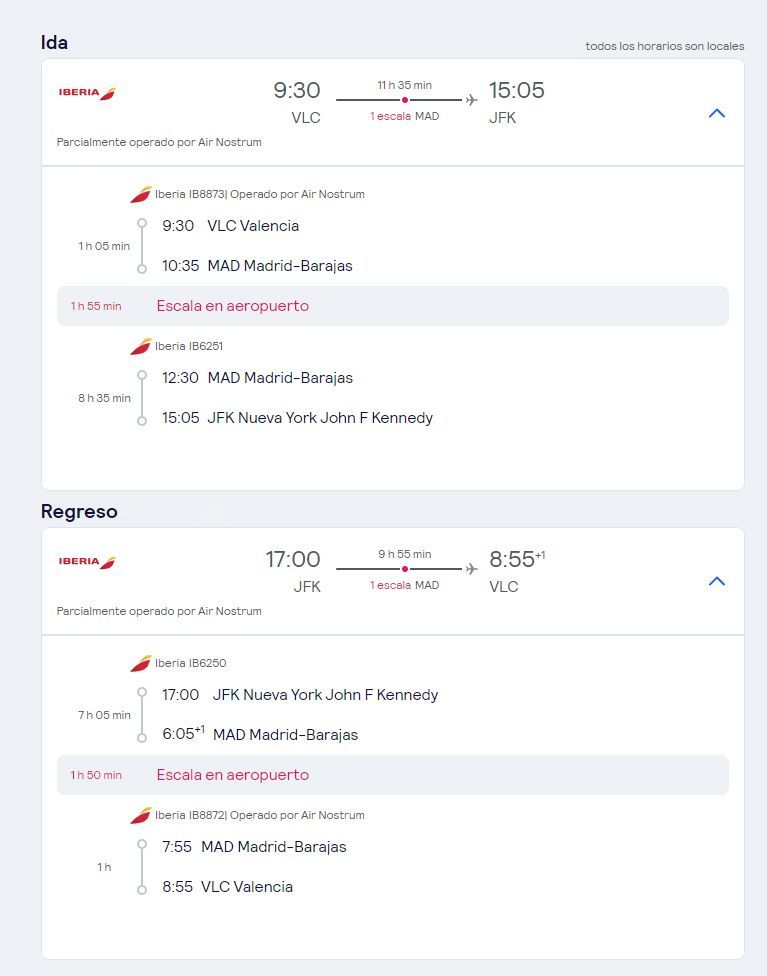Click '1 escala MAD' under 9 h 55 min

click(x=405, y=585)
